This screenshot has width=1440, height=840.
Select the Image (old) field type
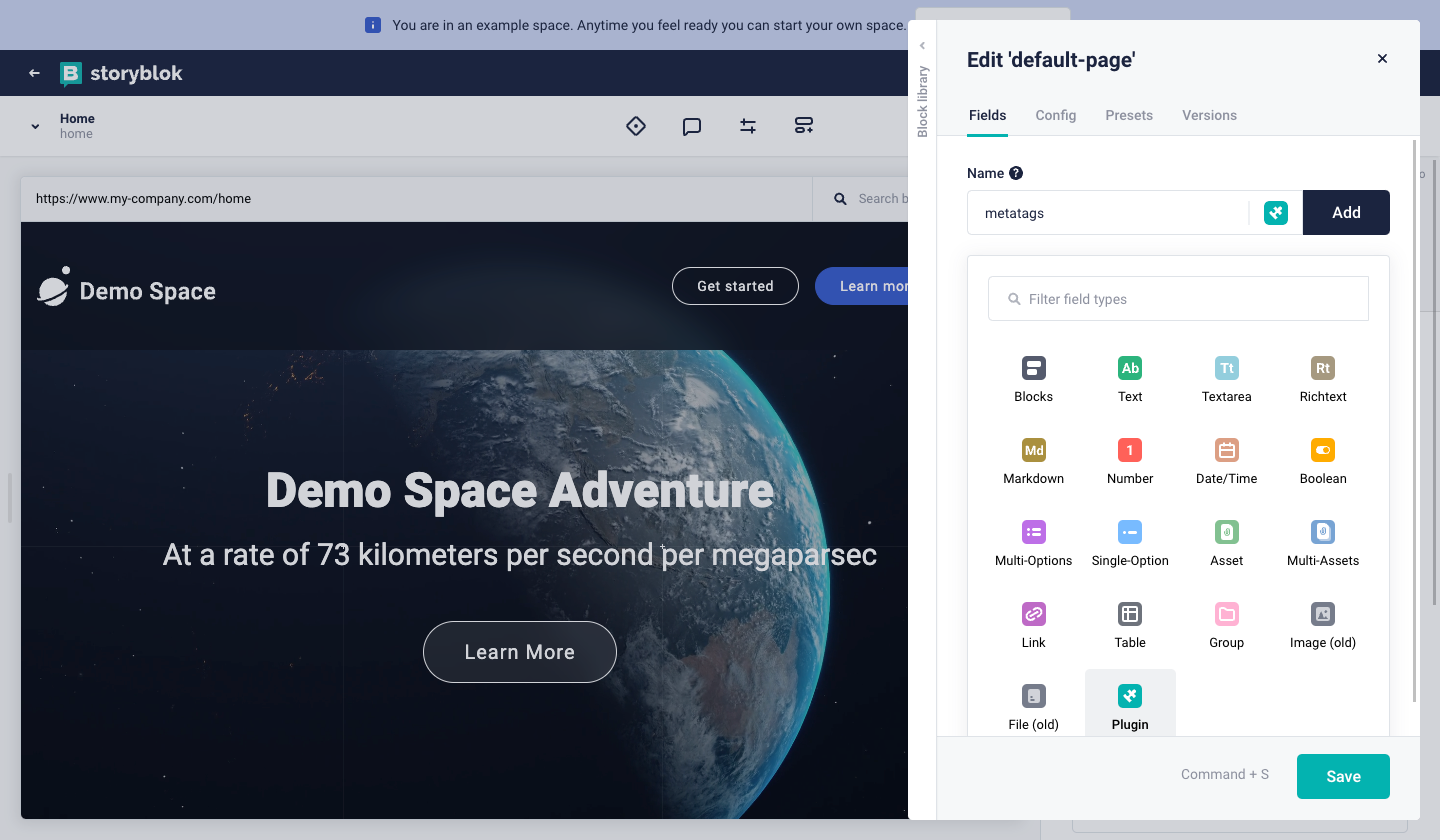1323,626
